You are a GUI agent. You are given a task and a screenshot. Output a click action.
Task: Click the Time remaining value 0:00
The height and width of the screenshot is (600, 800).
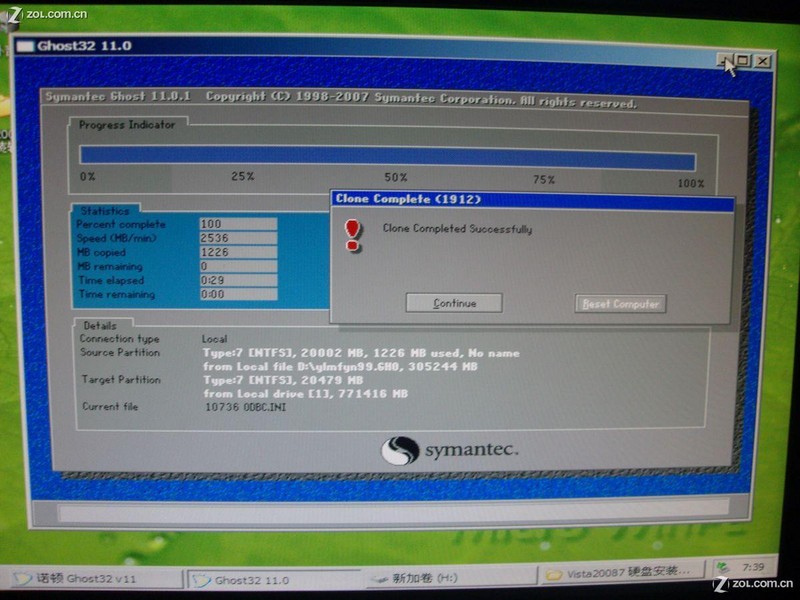[238, 294]
